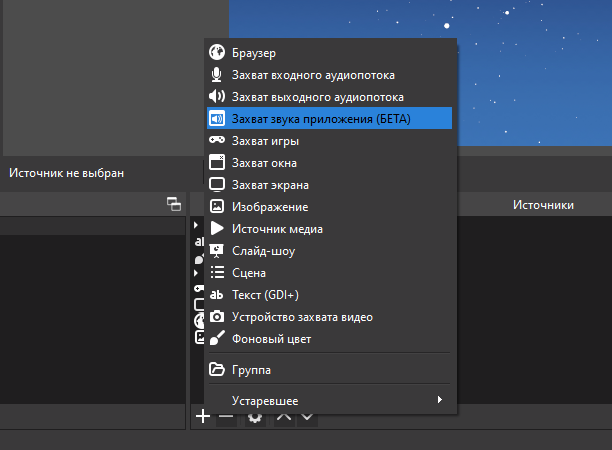Screen dimensions: 612x450
Task: Click the play triangle icon for Источник медиа
Action: tap(217, 228)
